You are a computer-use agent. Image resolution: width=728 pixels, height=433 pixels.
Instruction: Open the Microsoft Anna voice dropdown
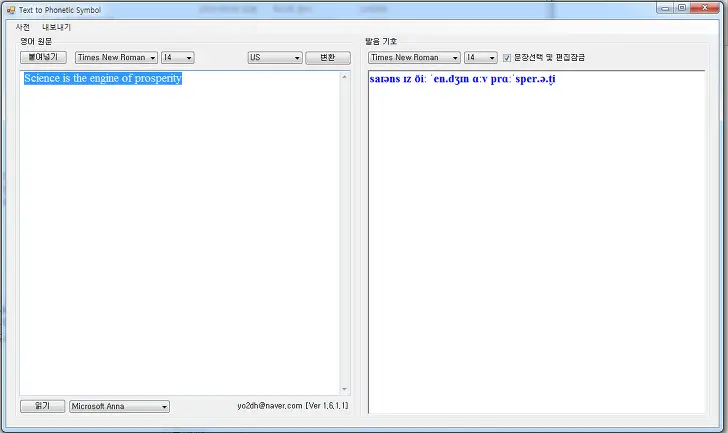click(119, 407)
